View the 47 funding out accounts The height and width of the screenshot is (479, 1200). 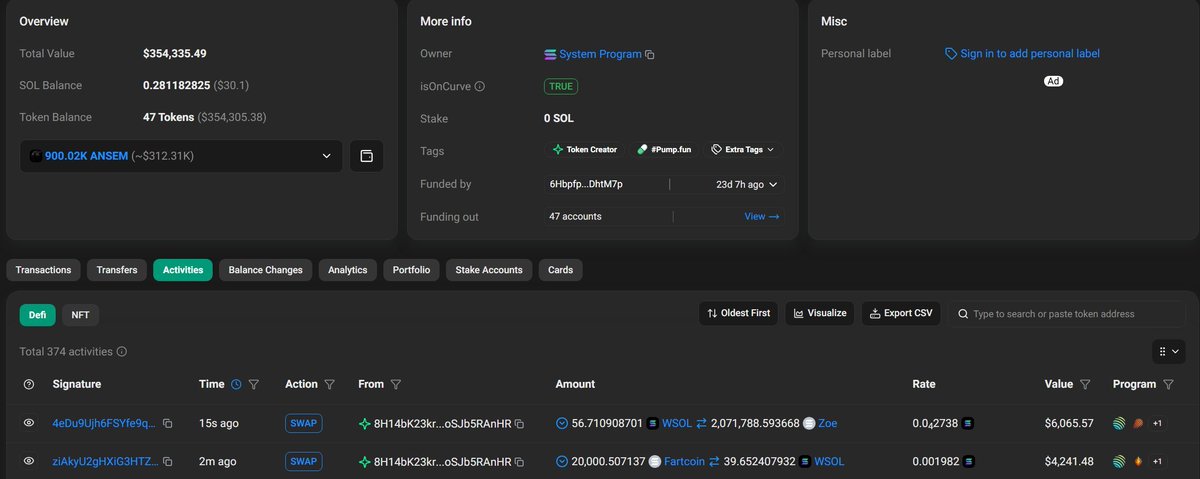point(762,216)
